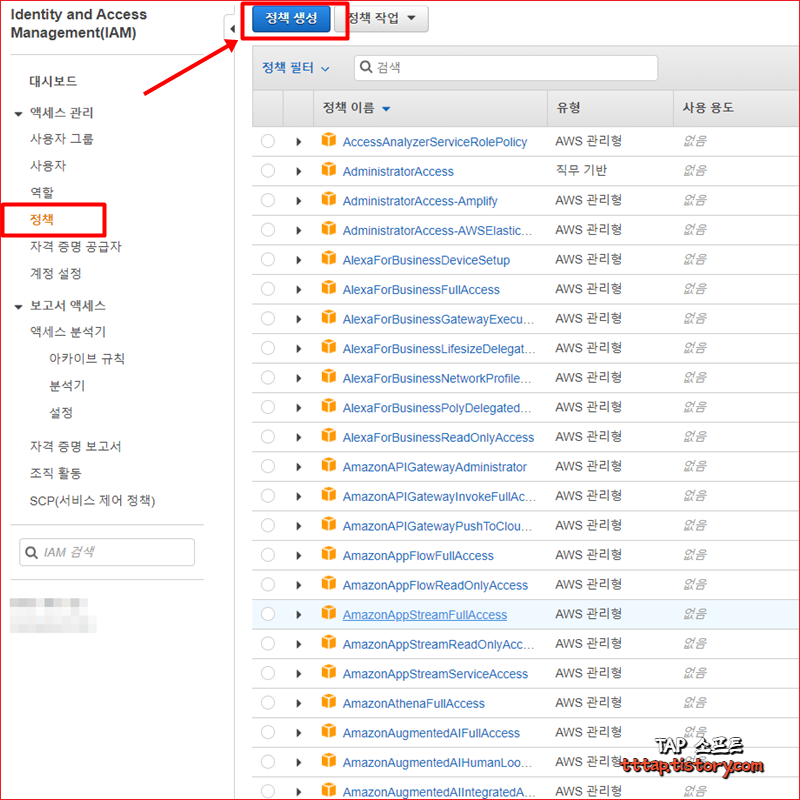Click the AlexaForBusinessPolyDelegated policy box icon
Image resolution: width=800 pixels, height=800 pixels.
[x=329, y=406]
